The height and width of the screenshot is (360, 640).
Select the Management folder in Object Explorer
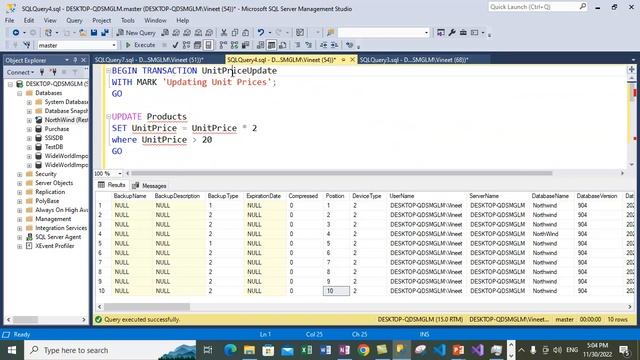click(x=53, y=219)
